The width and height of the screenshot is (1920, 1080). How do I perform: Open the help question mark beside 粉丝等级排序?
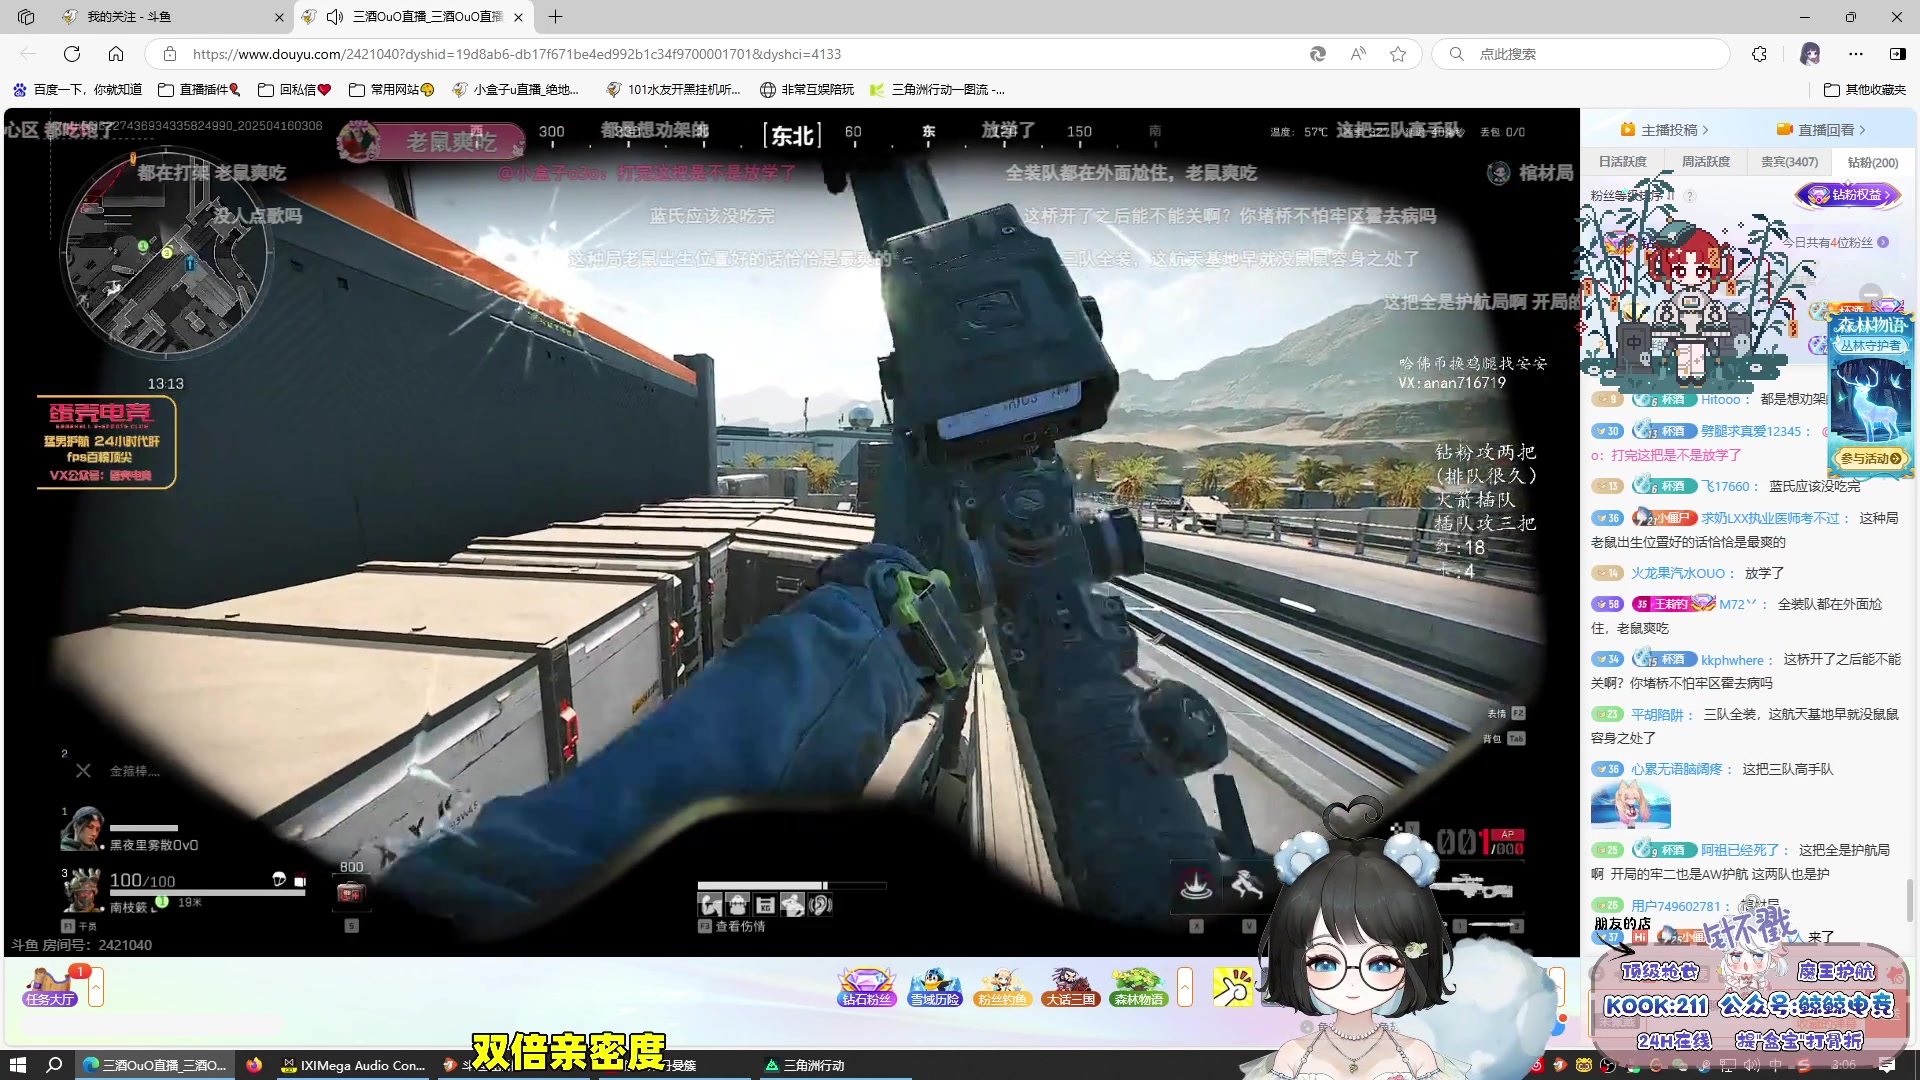point(1690,196)
